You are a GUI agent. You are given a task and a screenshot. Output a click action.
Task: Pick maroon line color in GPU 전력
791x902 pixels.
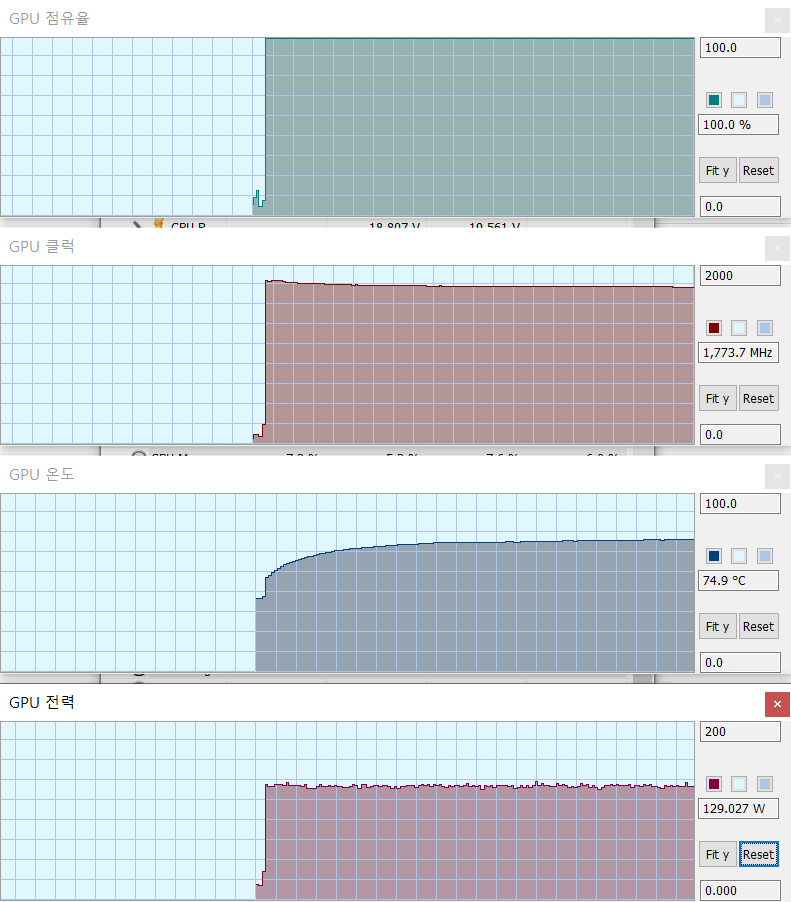[x=714, y=783]
